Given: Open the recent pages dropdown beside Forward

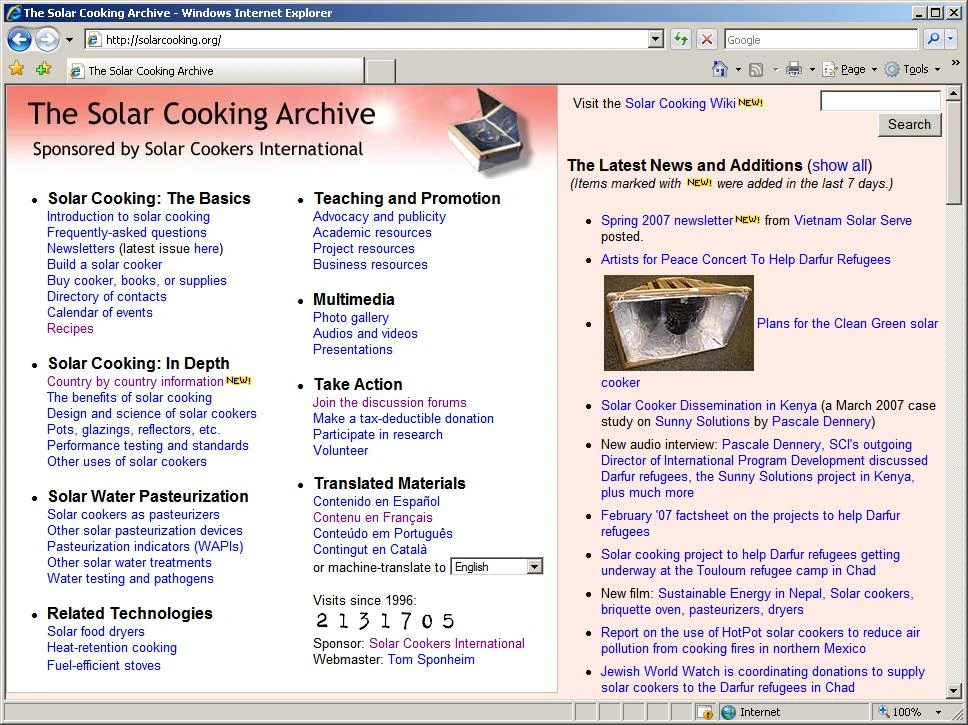Looking at the screenshot, I should 69,40.
